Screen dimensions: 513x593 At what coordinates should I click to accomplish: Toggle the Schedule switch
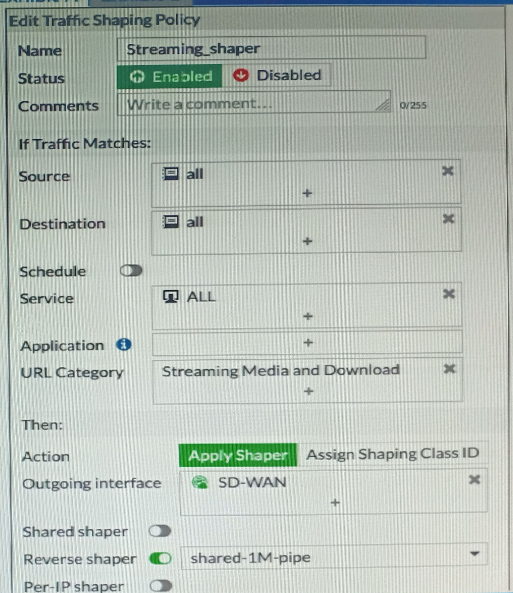pos(131,271)
